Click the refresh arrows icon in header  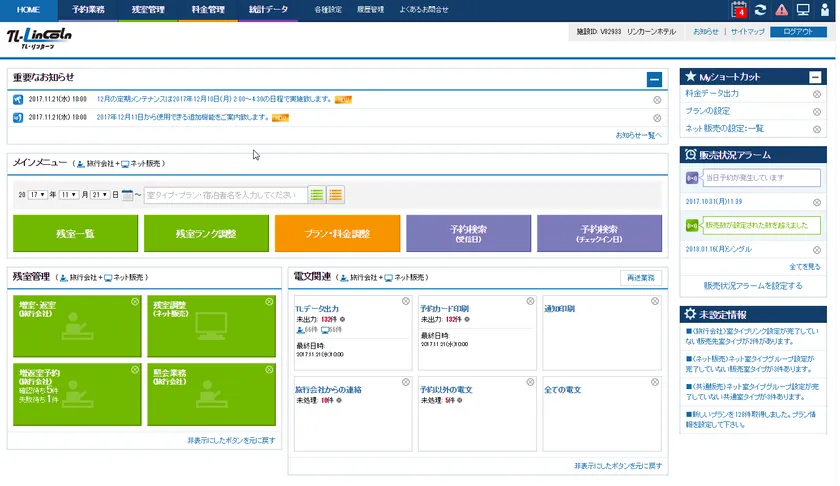[x=761, y=10]
